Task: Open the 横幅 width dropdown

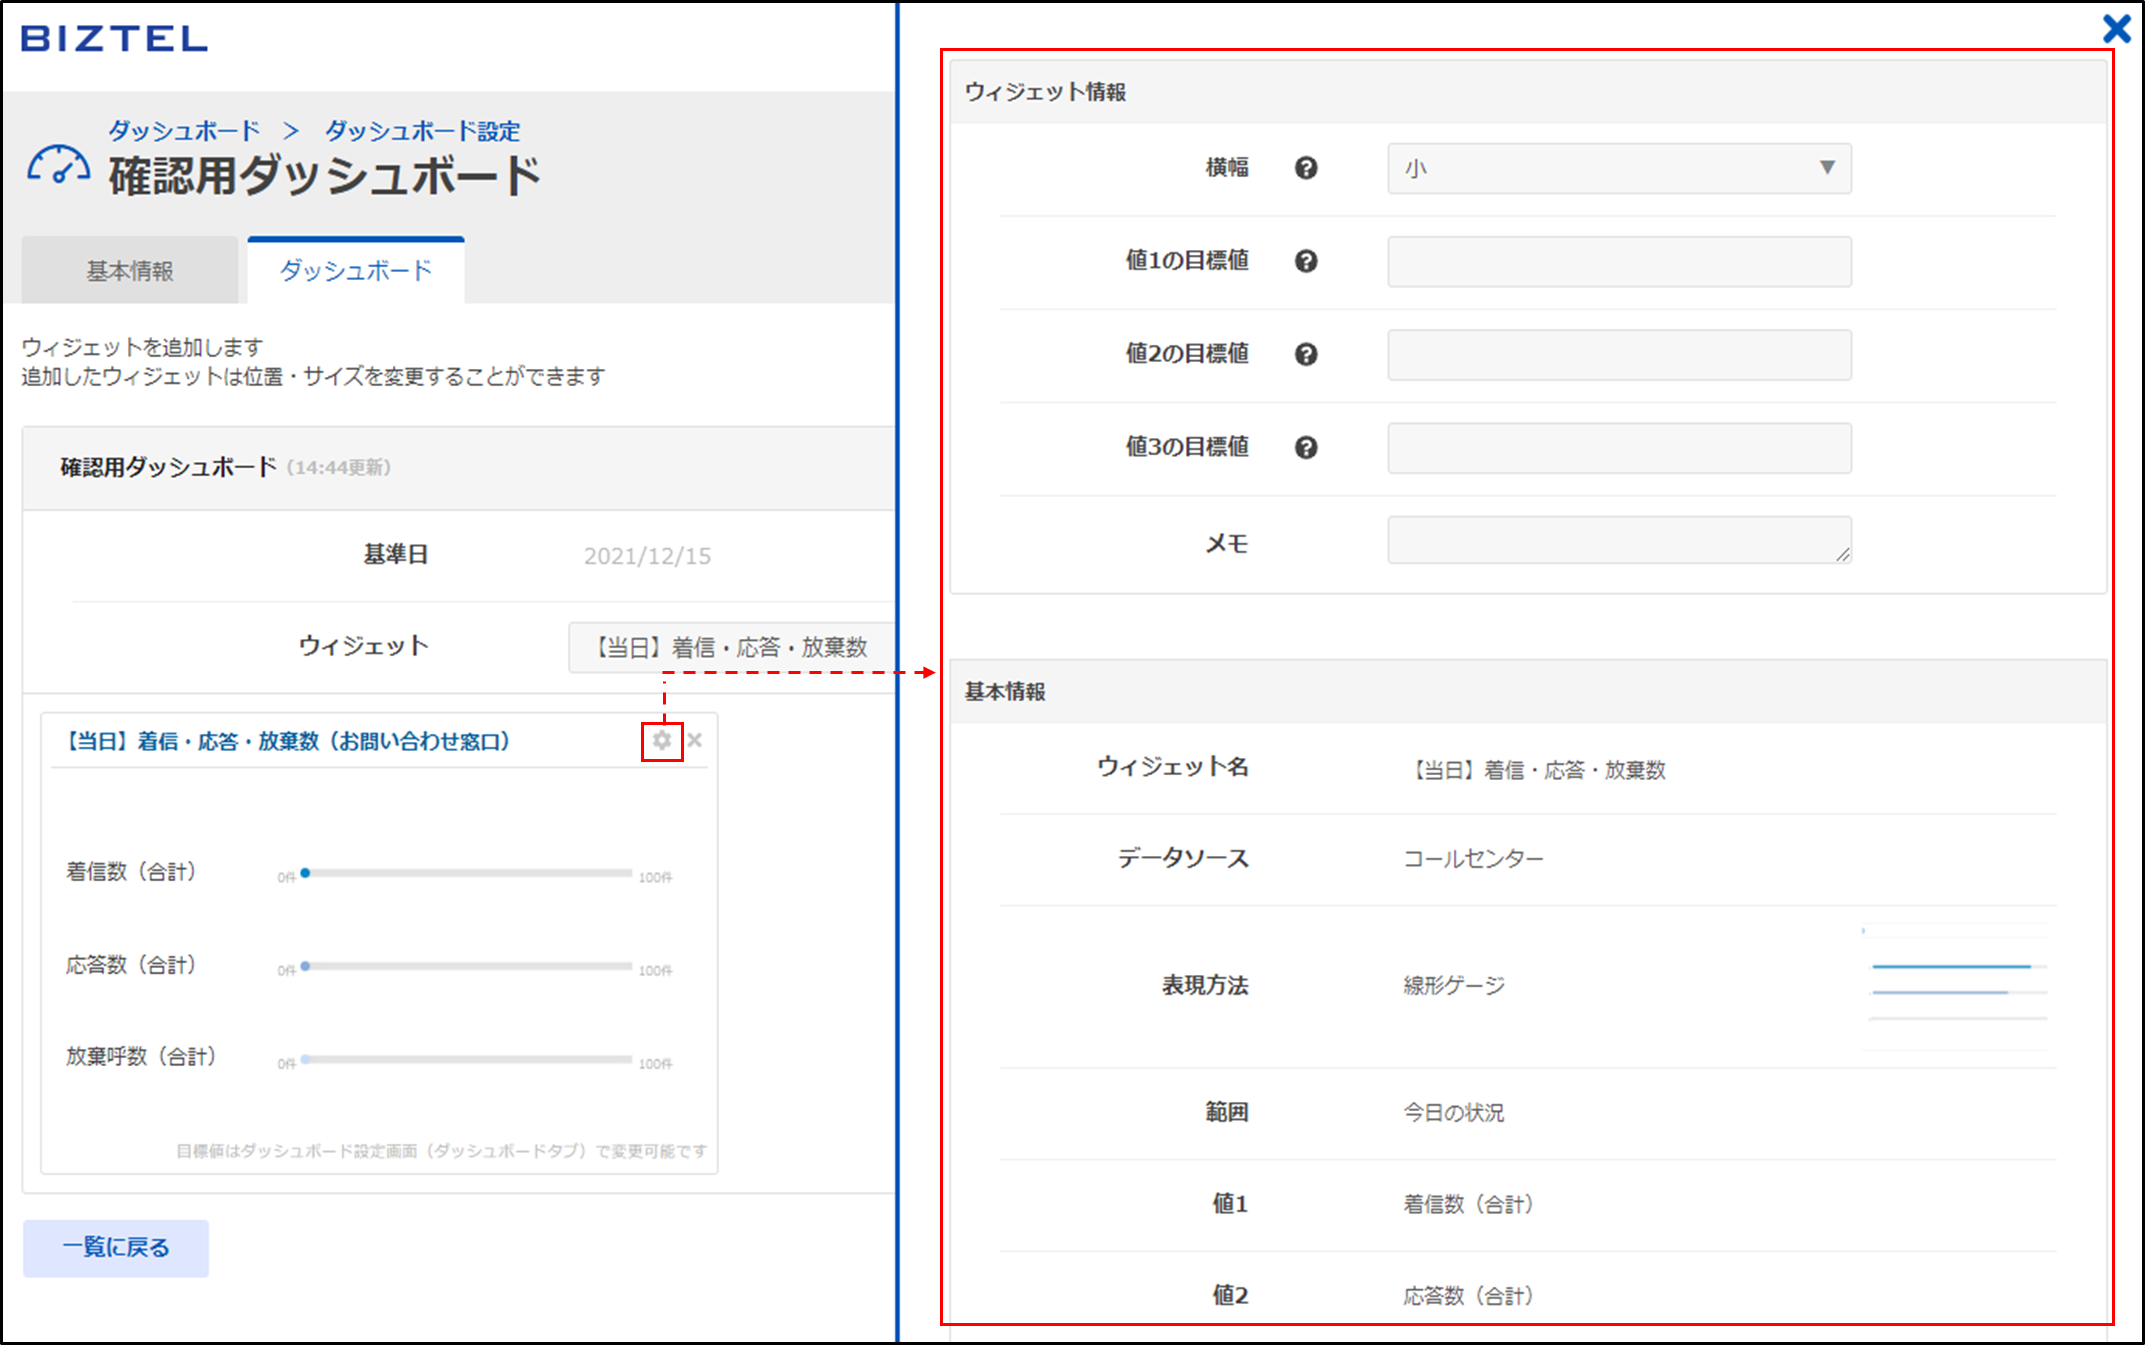Action: (x=1618, y=168)
